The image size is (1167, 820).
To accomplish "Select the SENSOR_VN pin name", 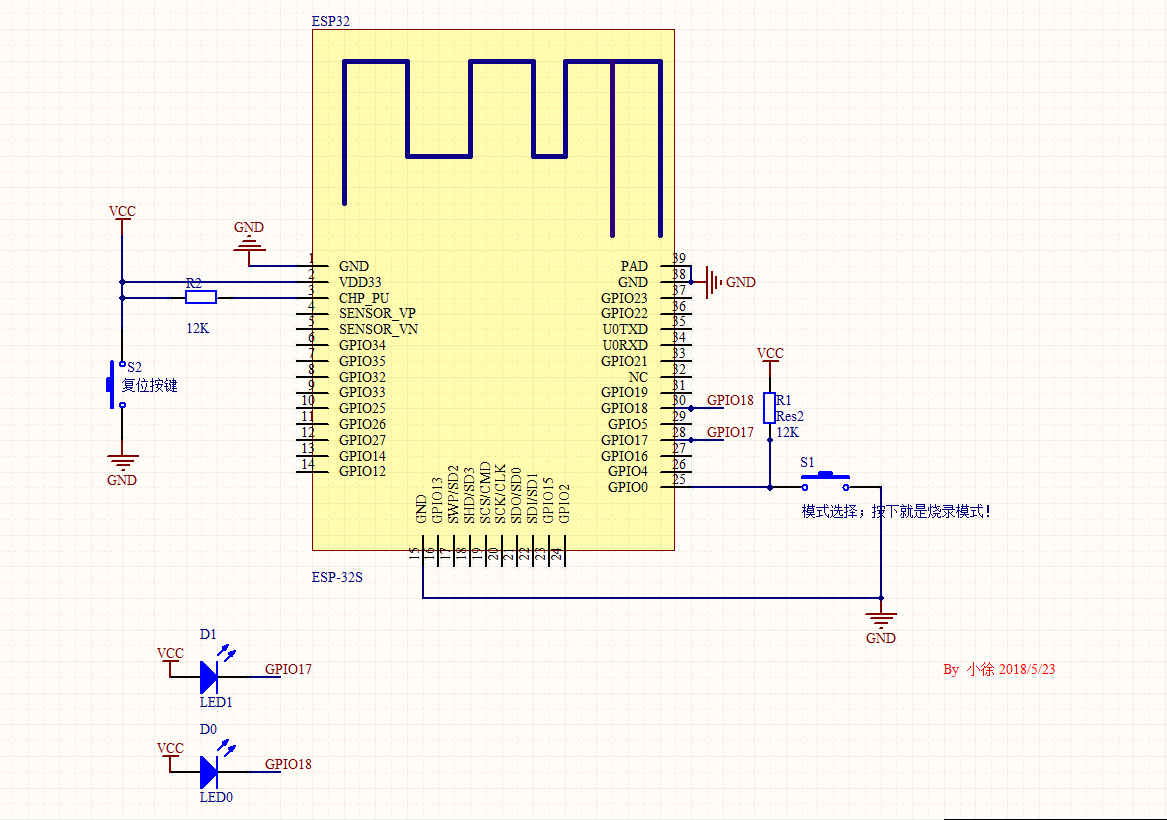I will click(x=378, y=329).
